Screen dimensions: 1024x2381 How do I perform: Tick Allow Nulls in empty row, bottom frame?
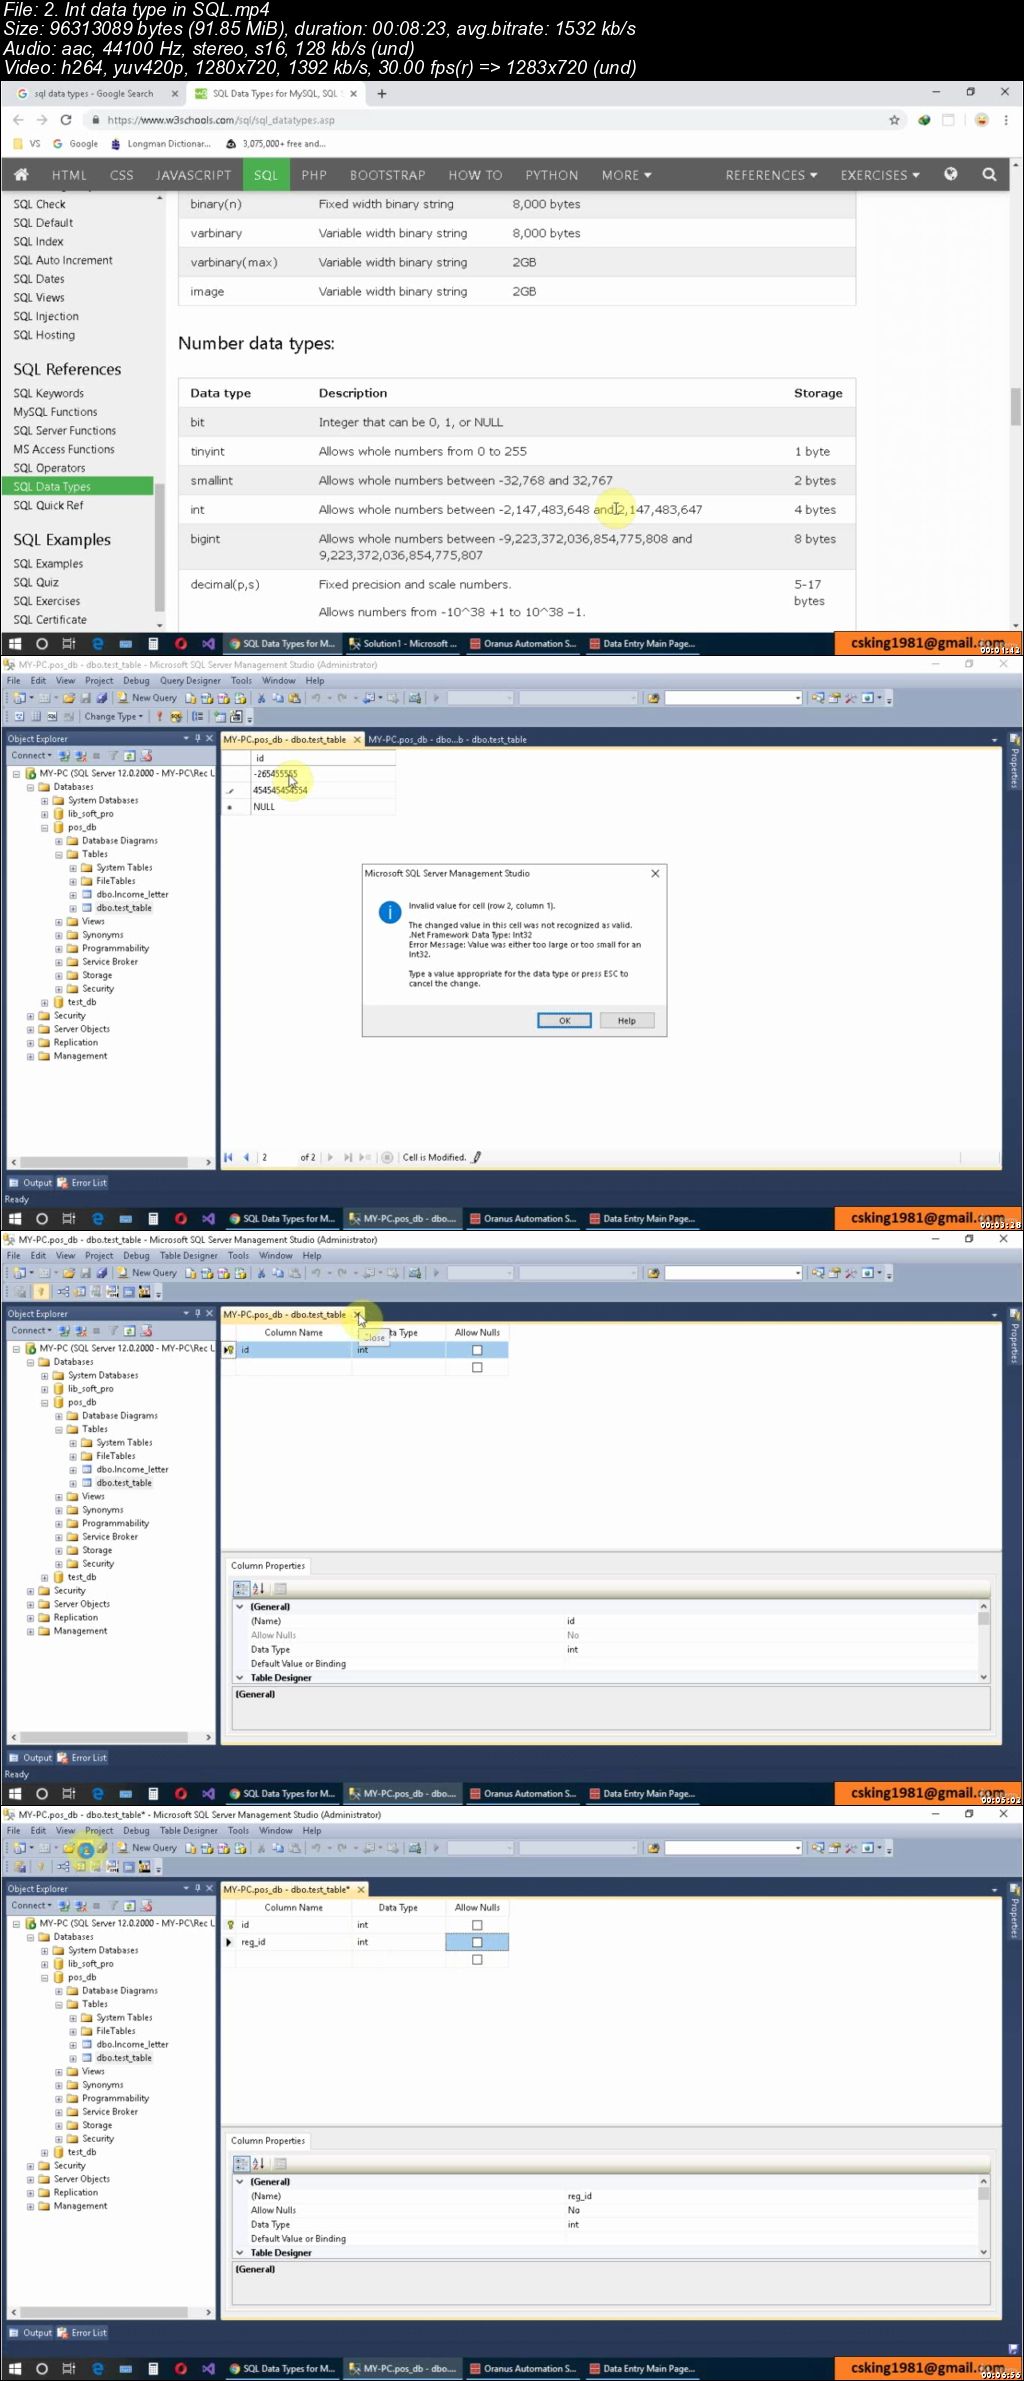(477, 1960)
